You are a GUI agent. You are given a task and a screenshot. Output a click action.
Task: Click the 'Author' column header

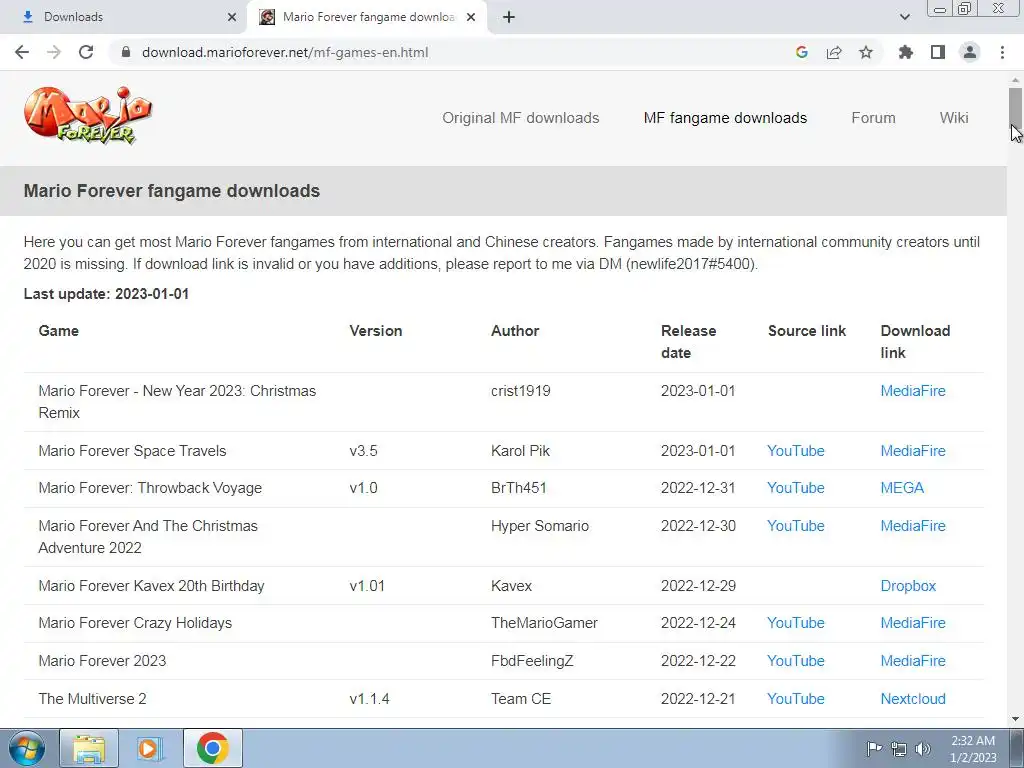coord(515,330)
